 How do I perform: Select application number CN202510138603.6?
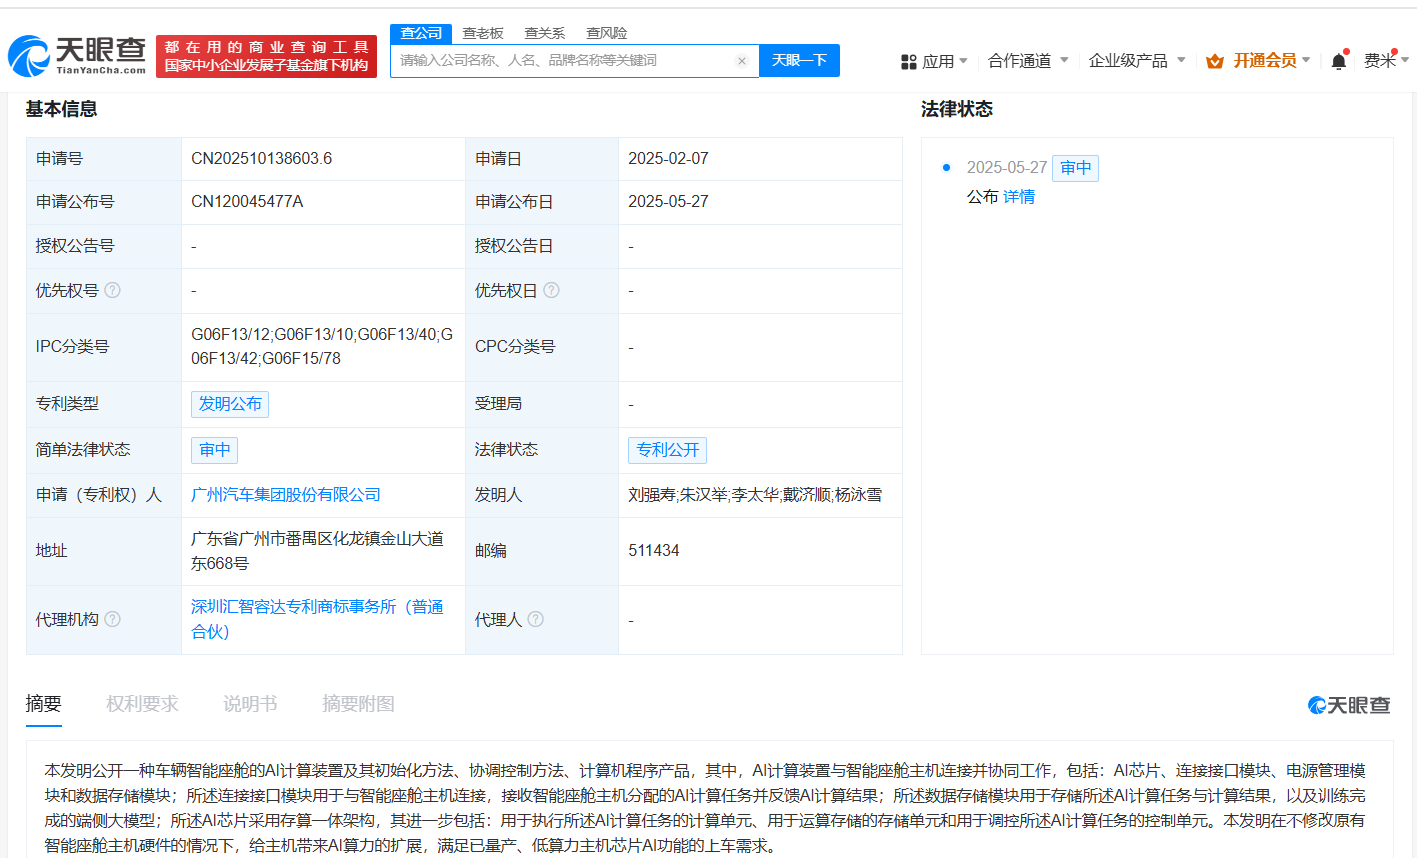tap(262, 159)
